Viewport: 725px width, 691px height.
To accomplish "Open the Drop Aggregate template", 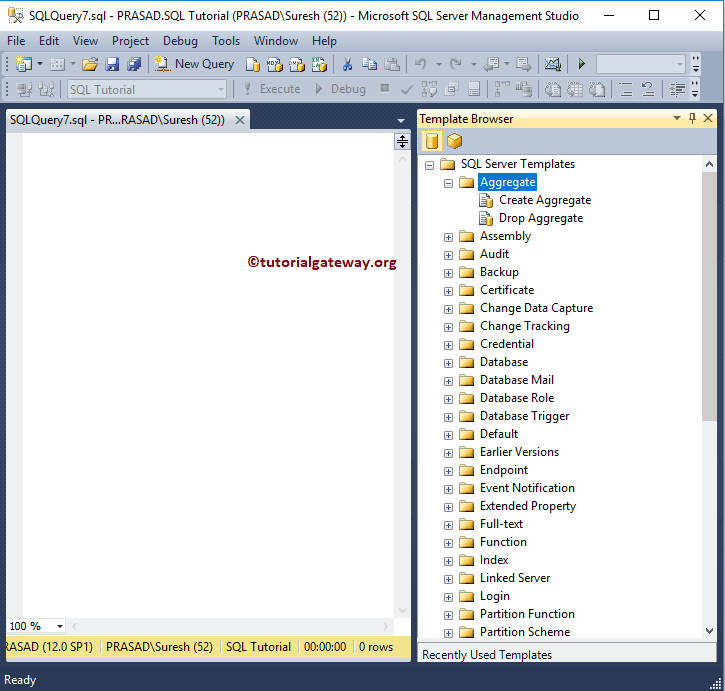I will click(541, 218).
